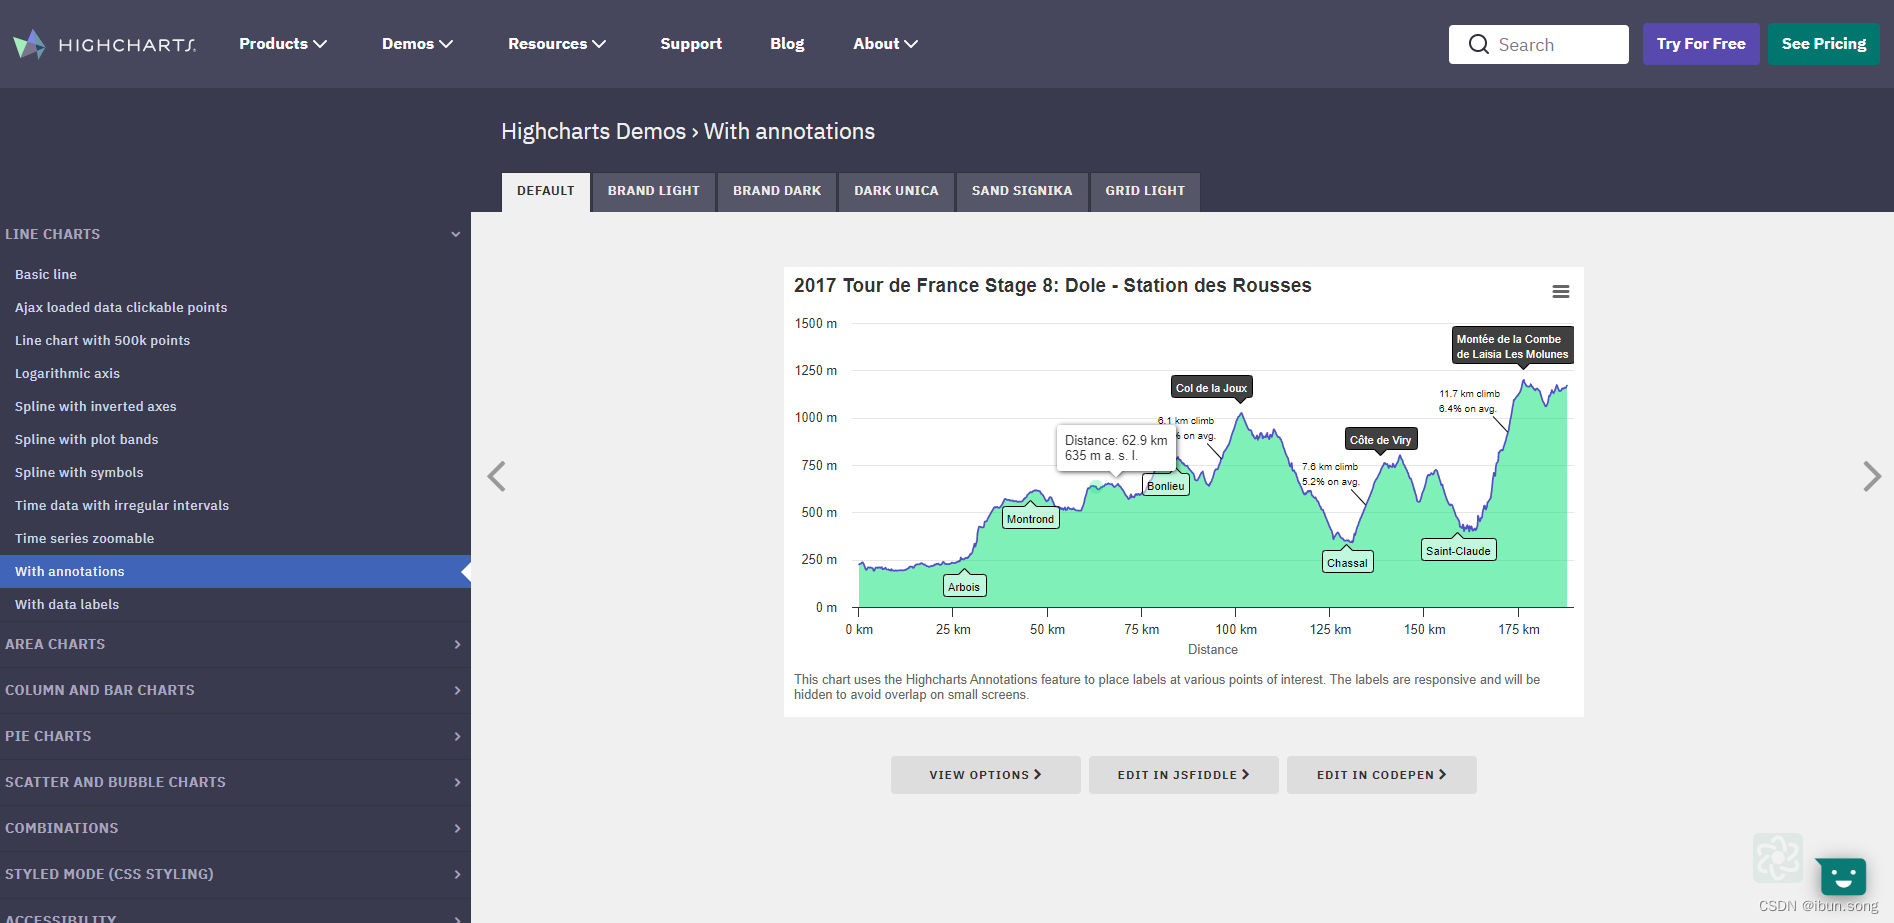This screenshot has height=923, width=1894.
Task: Switch to the BRAND DARK theme tab
Action: [777, 191]
